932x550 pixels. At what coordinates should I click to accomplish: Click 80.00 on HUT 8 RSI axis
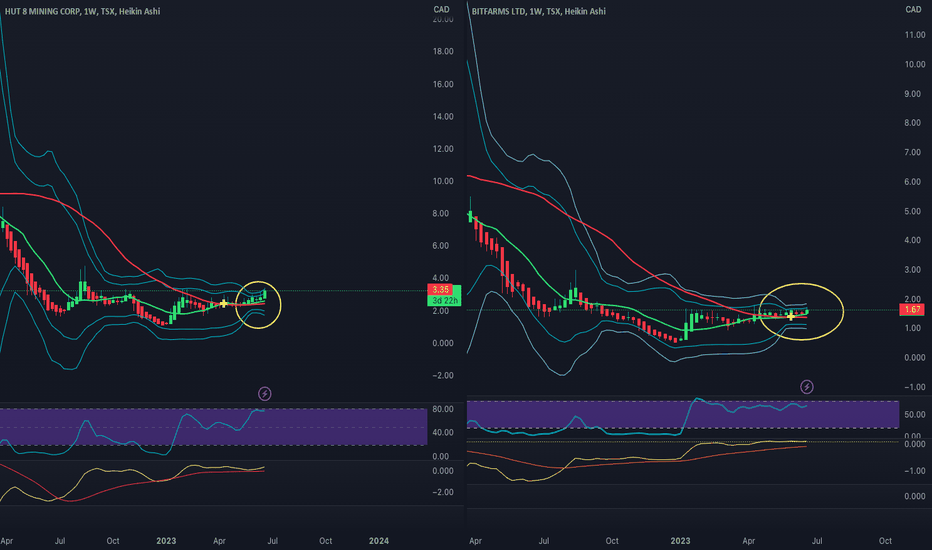443,409
